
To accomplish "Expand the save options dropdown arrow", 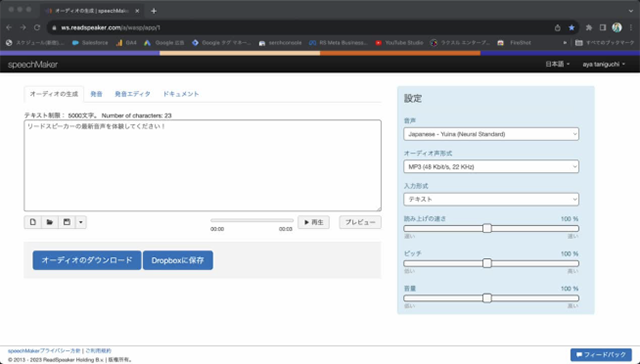I will 81,222.
